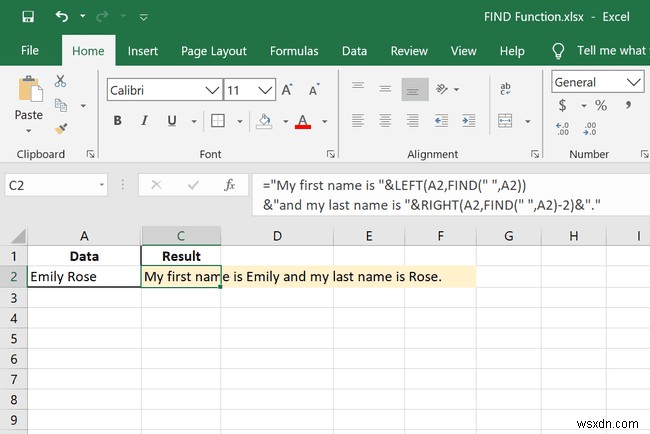Open the Calibri font name dropdown
The image size is (650, 434).
tap(211, 90)
